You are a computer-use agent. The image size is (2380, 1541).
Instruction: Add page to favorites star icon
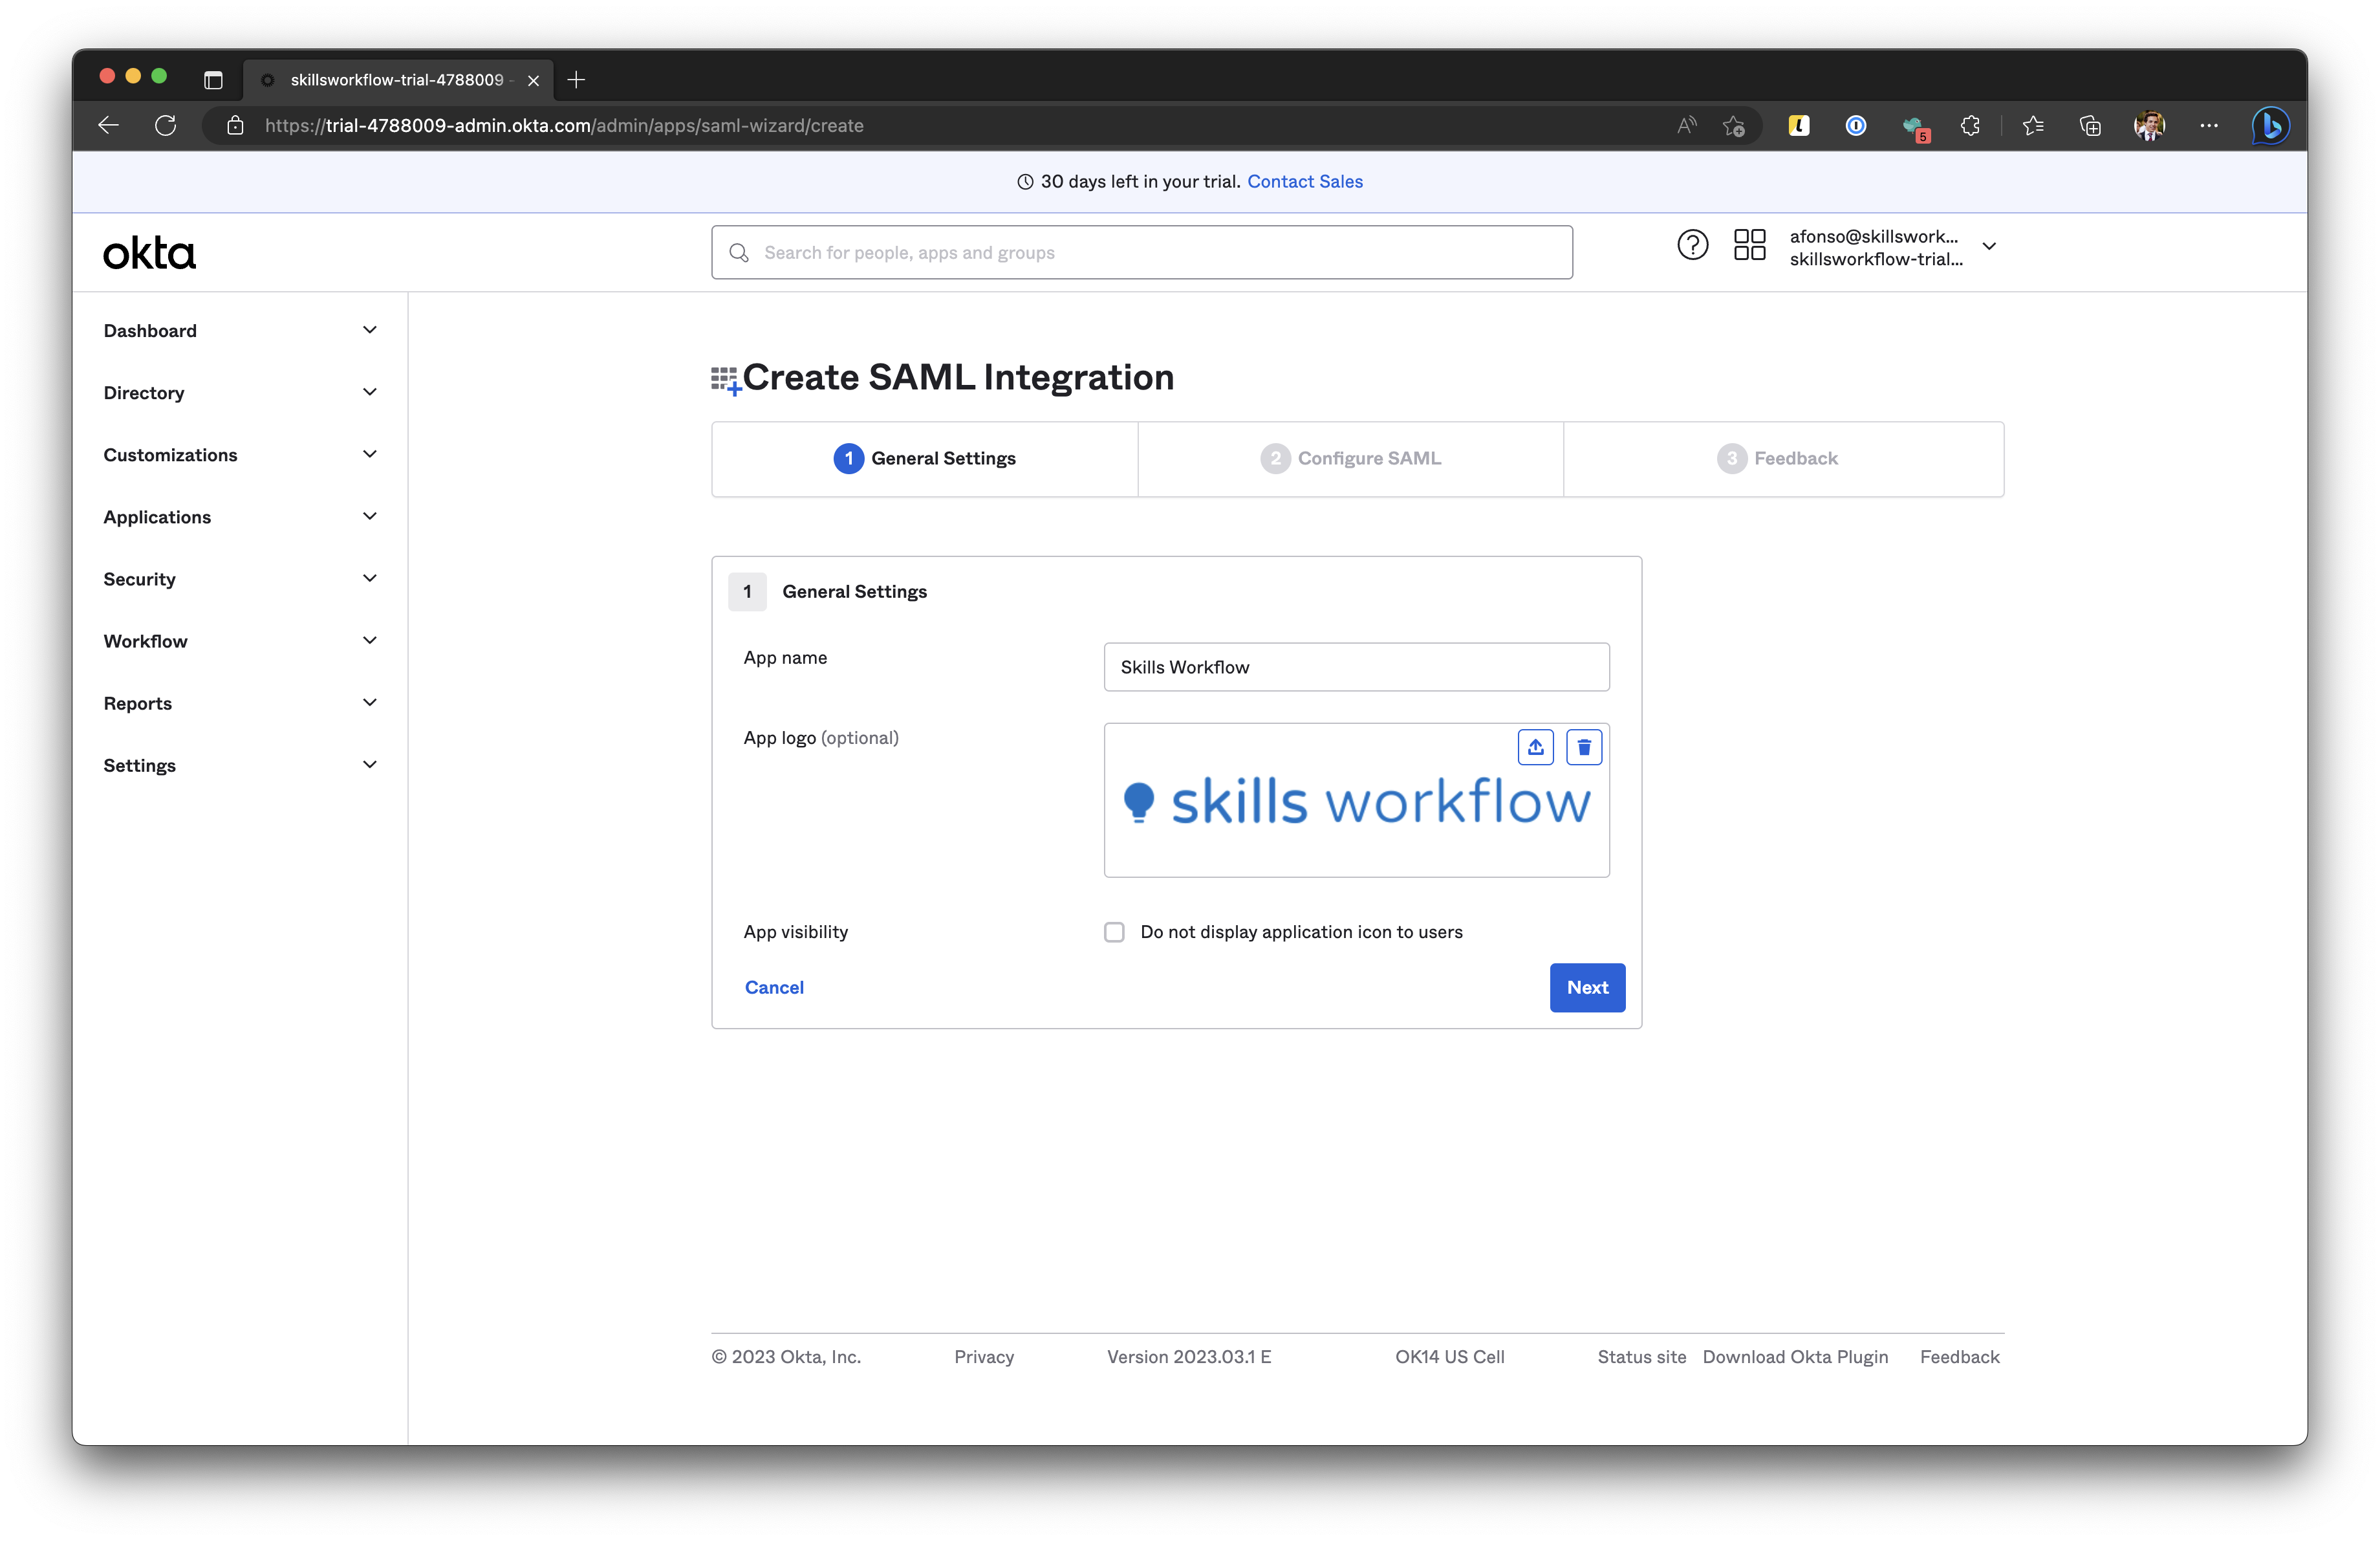click(x=1734, y=125)
